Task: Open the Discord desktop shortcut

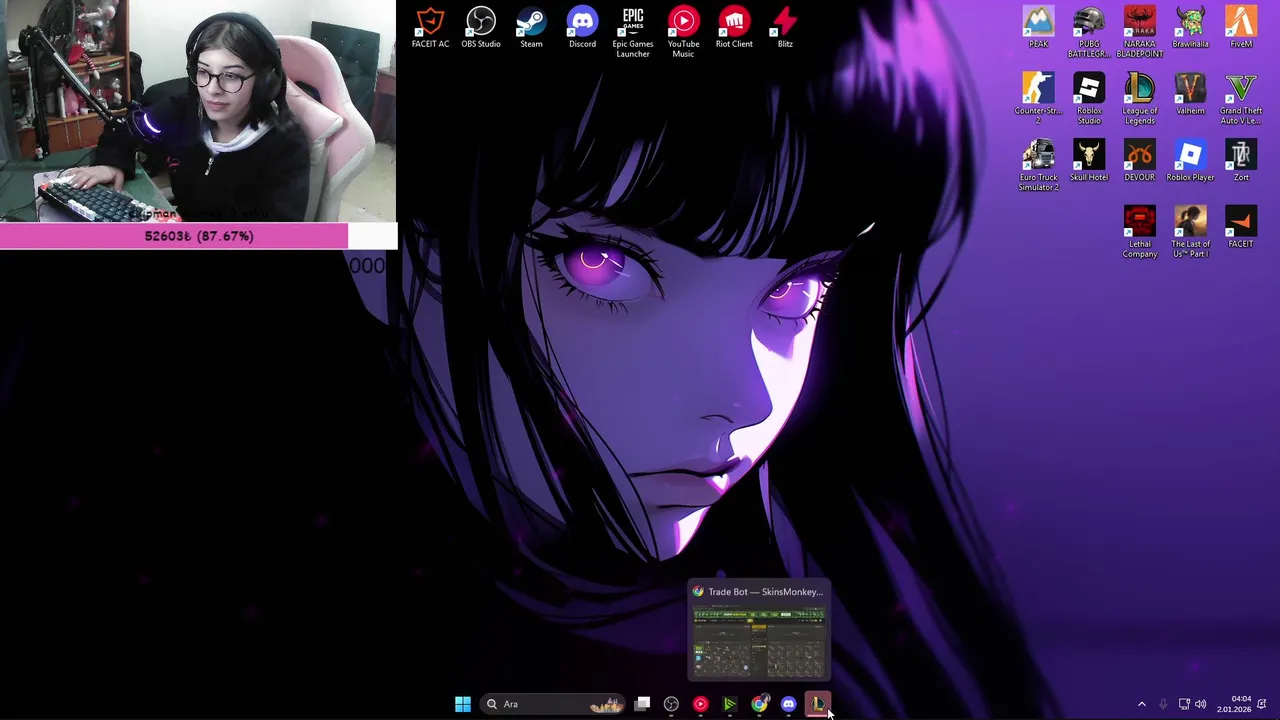Action: [x=582, y=27]
